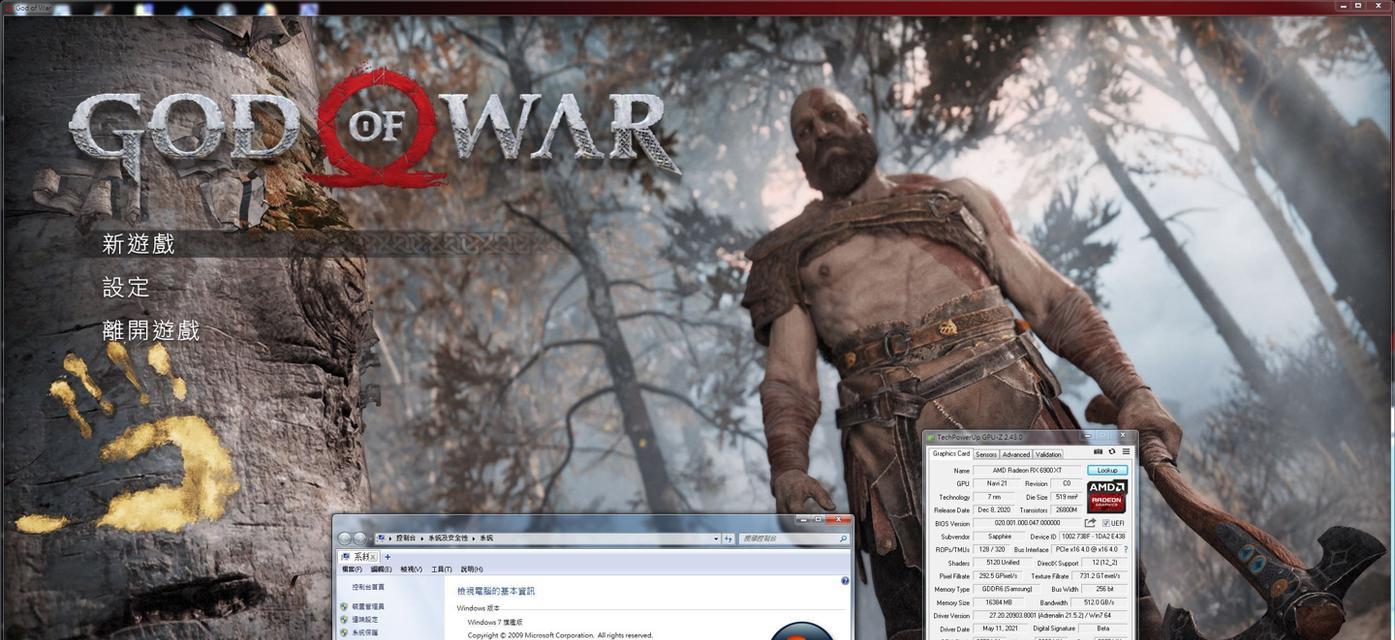This screenshot has height=640, width=1395.
Task: Click the 系統 tab in the System window
Action: pos(360,556)
